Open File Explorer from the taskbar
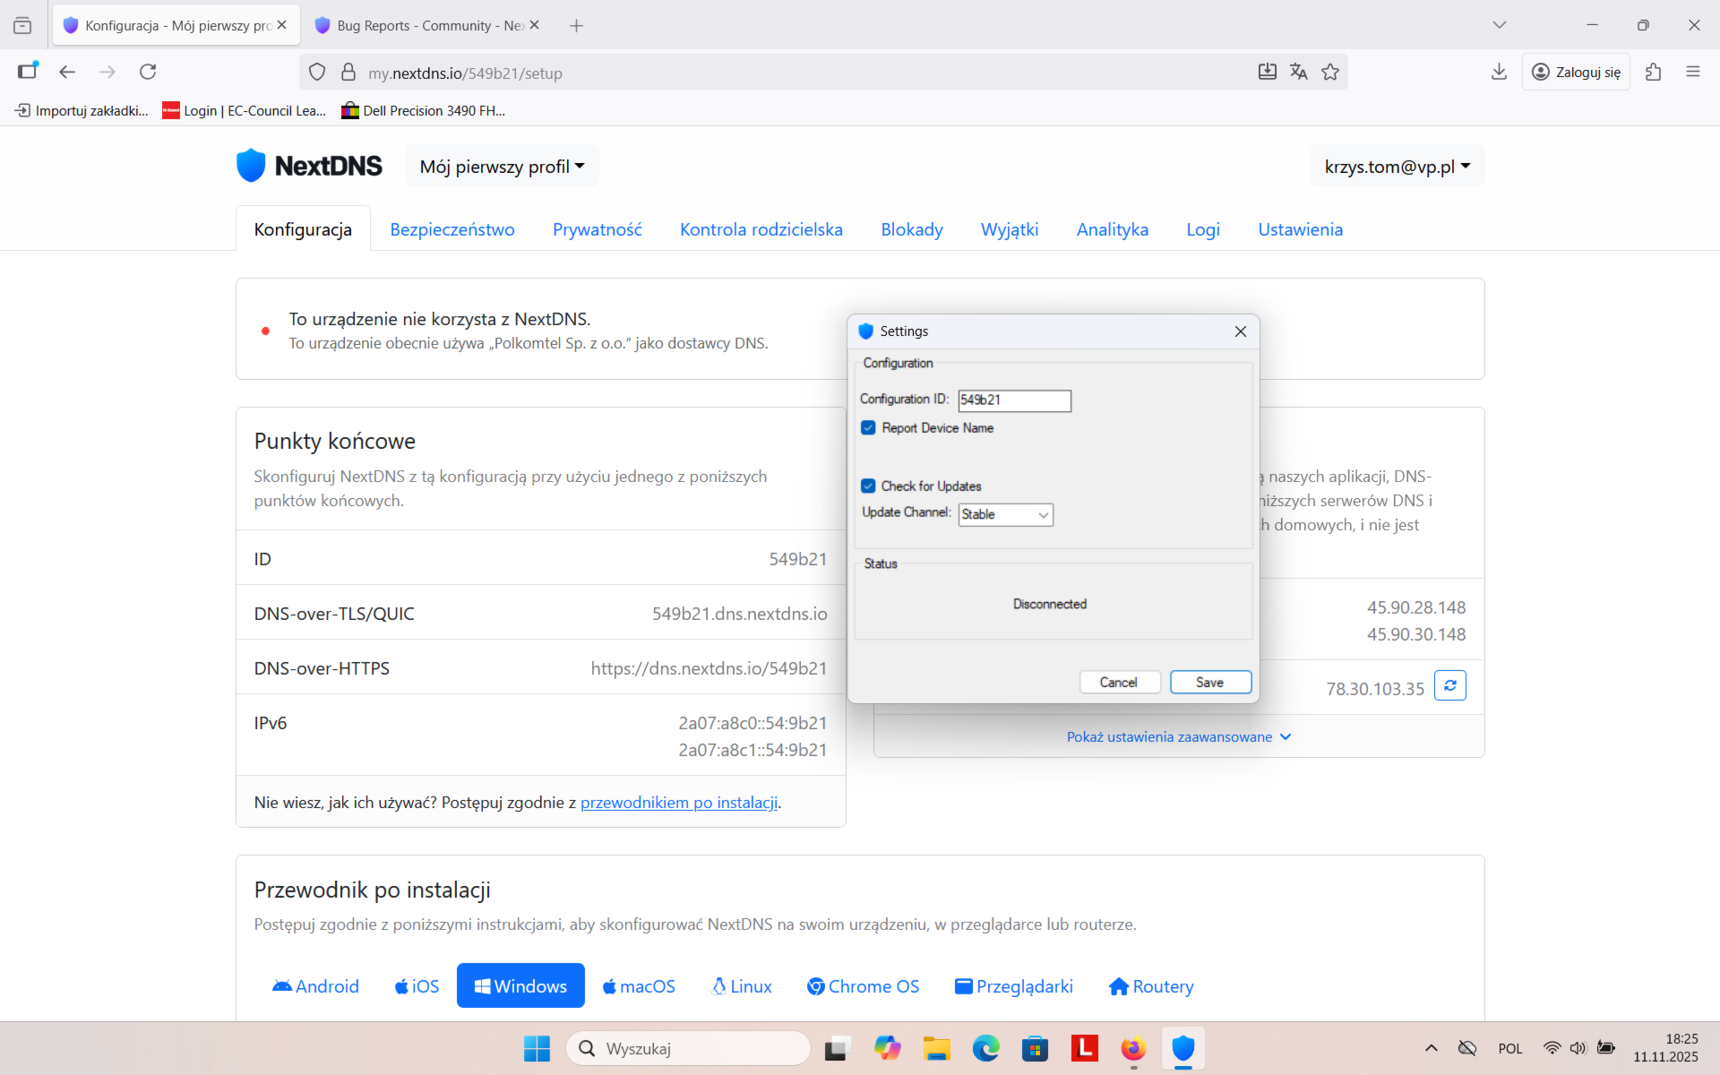 pos(936,1048)
